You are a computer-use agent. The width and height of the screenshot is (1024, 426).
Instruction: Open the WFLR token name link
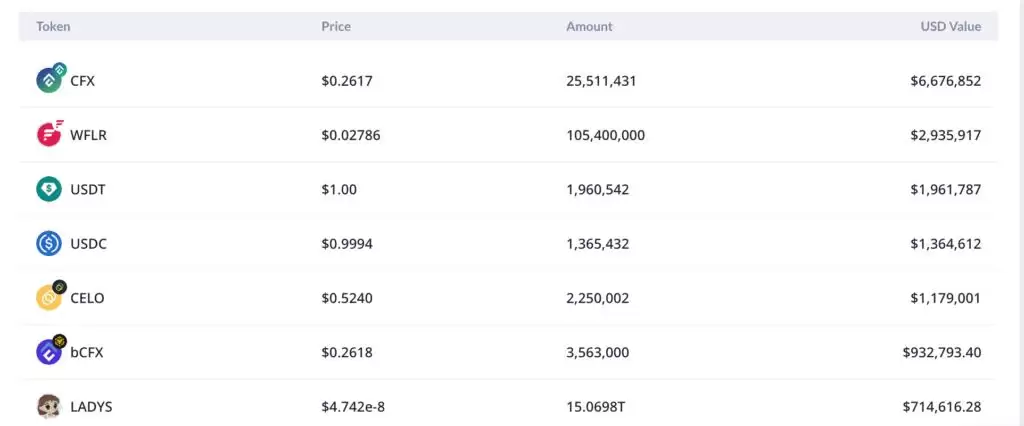pos(88,135)
